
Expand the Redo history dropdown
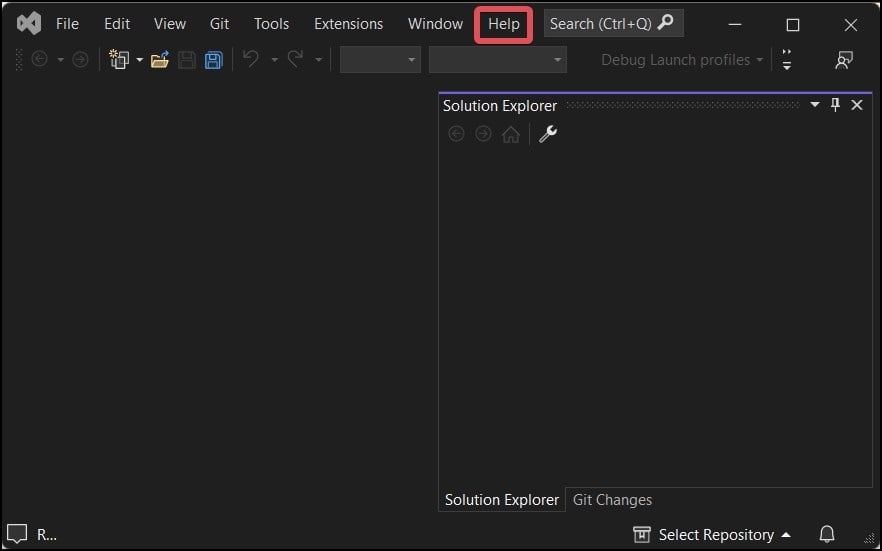pyautogui.click(x=318, y=60)
